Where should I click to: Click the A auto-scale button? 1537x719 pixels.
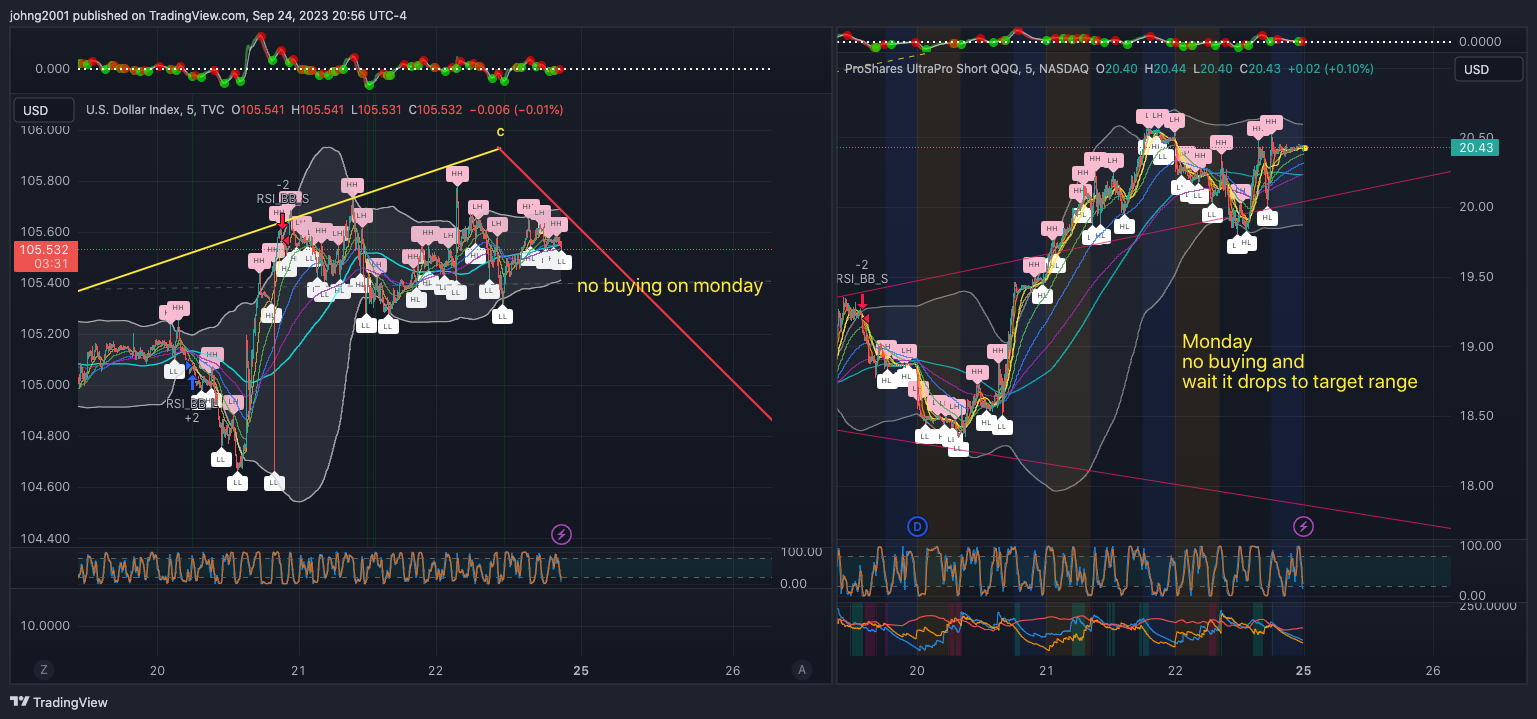pos(801,670)
